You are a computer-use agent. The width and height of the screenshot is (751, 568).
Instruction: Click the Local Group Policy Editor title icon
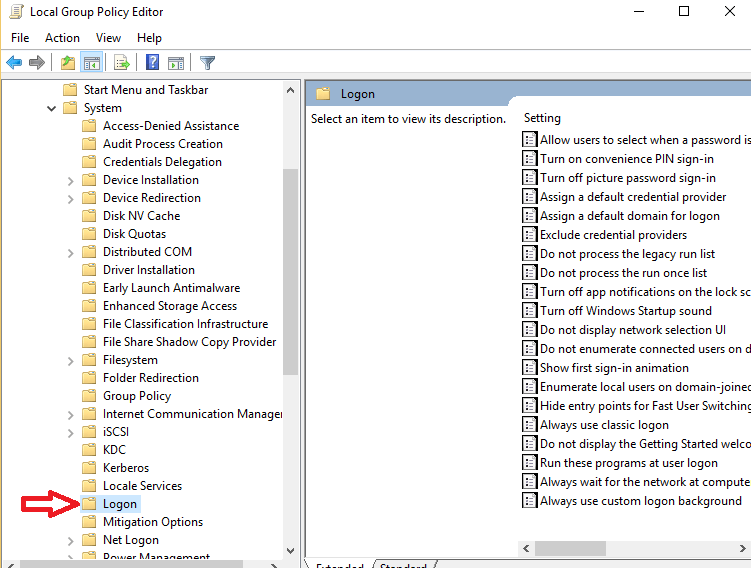click(x=16, y=11)
